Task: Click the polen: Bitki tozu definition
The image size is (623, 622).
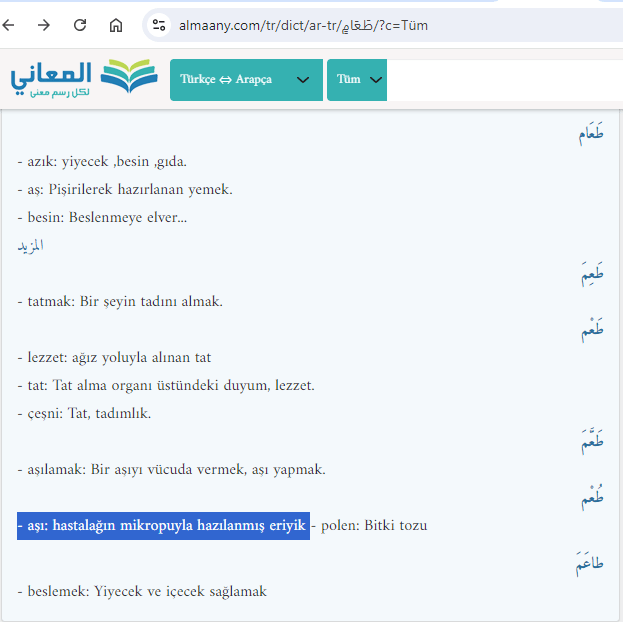Action: 374,525
